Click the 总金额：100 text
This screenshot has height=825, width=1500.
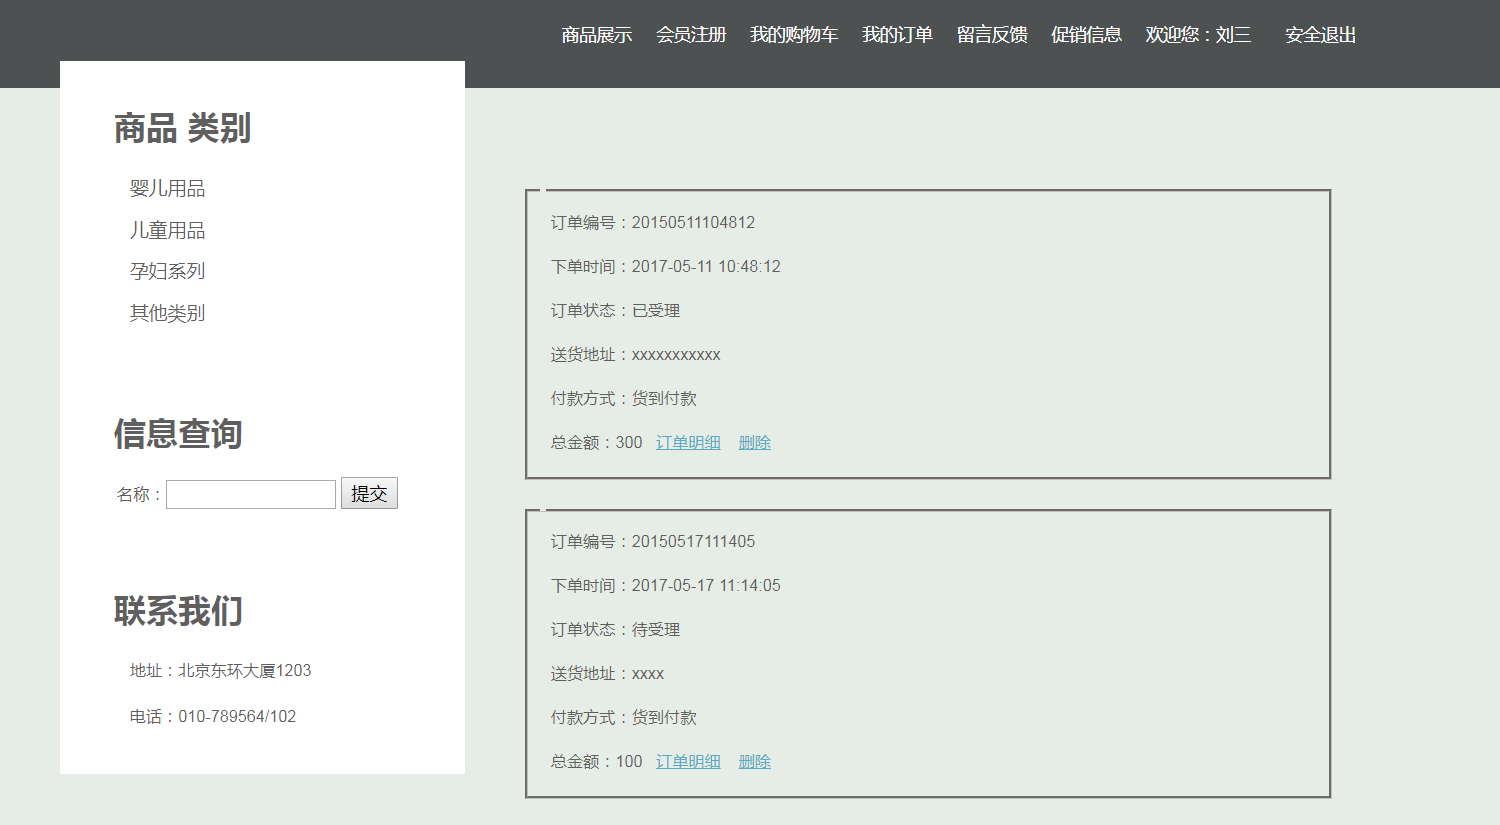tap(596, 761)
